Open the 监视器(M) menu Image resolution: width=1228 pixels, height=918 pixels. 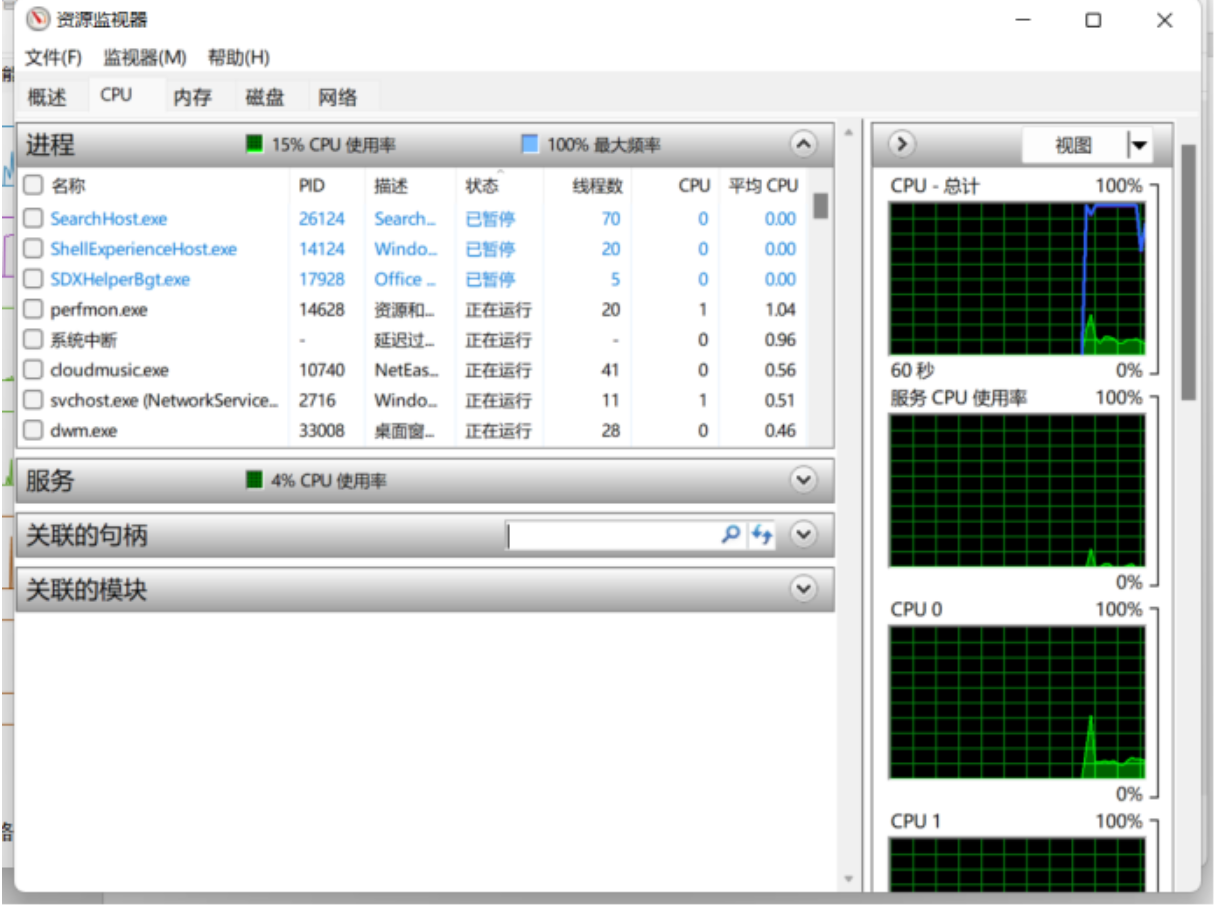tap(145, 57)
